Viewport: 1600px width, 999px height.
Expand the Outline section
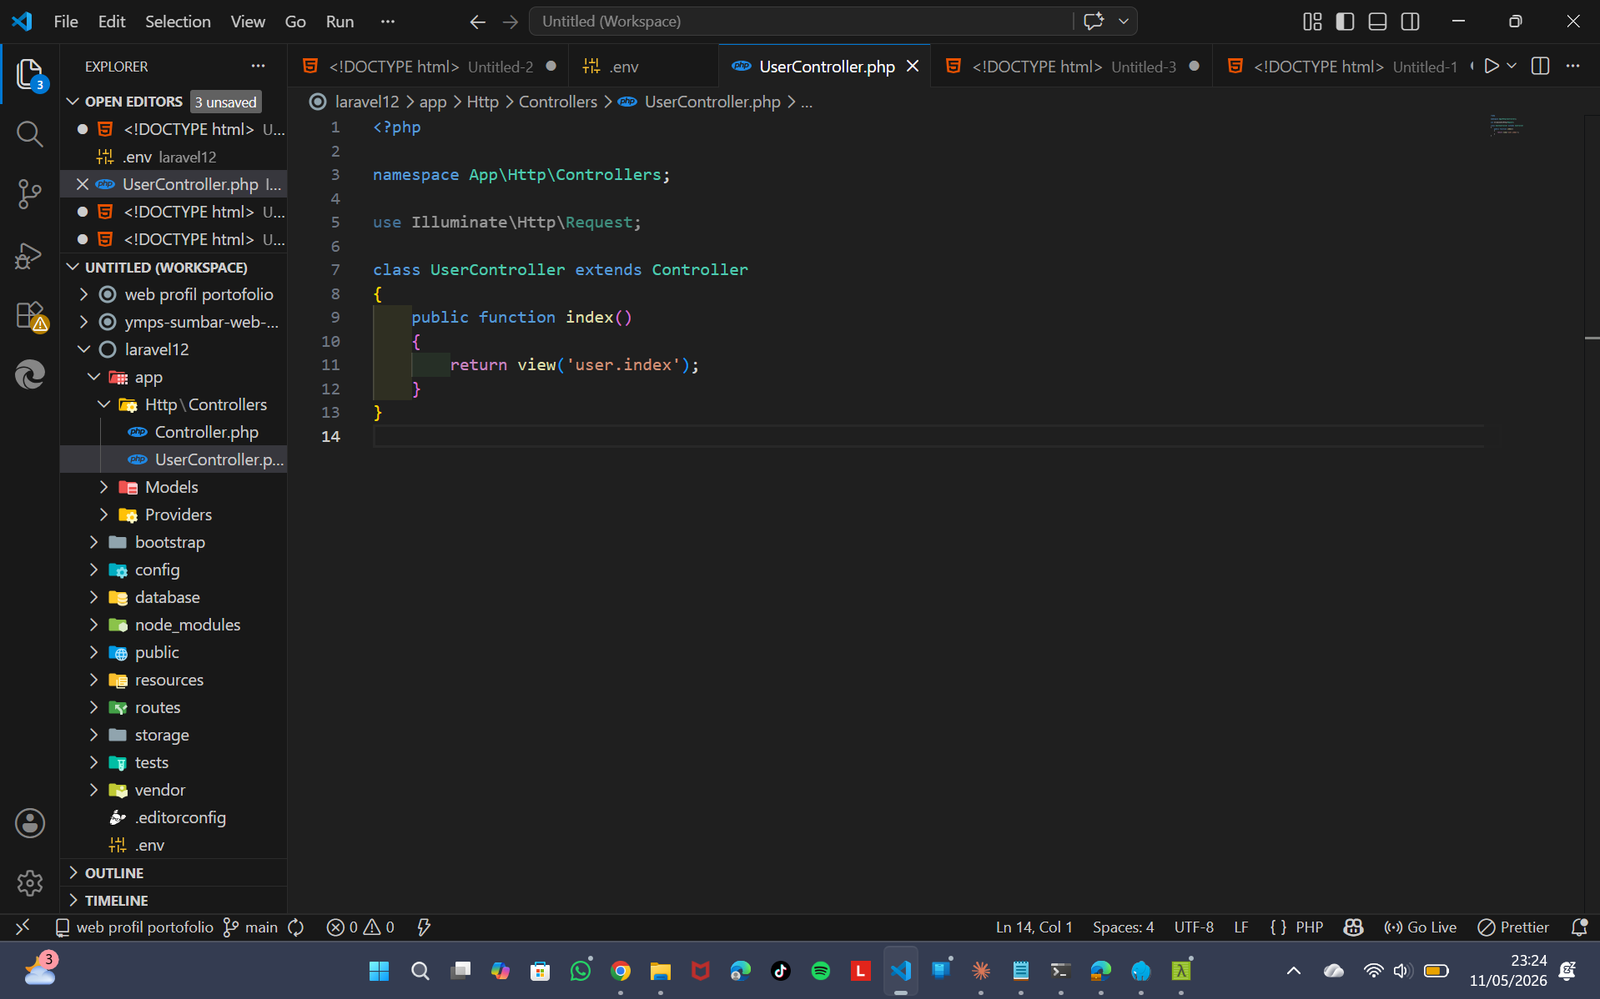tap(174, 873)
